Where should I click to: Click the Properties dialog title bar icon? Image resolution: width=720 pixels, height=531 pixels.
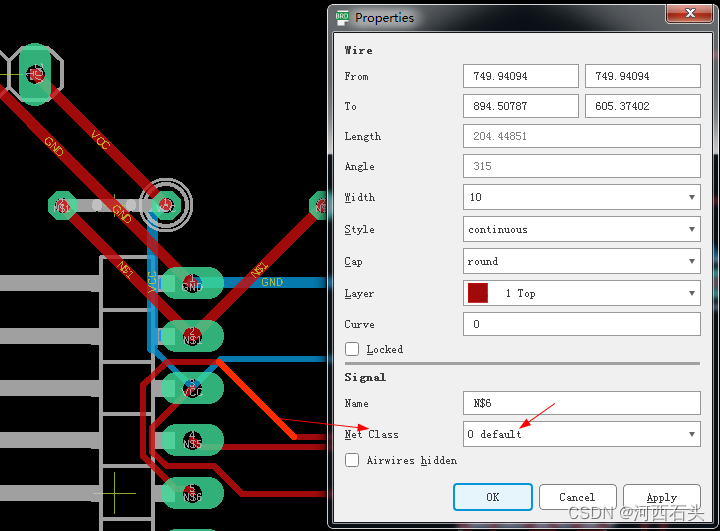tap(343, 17)
